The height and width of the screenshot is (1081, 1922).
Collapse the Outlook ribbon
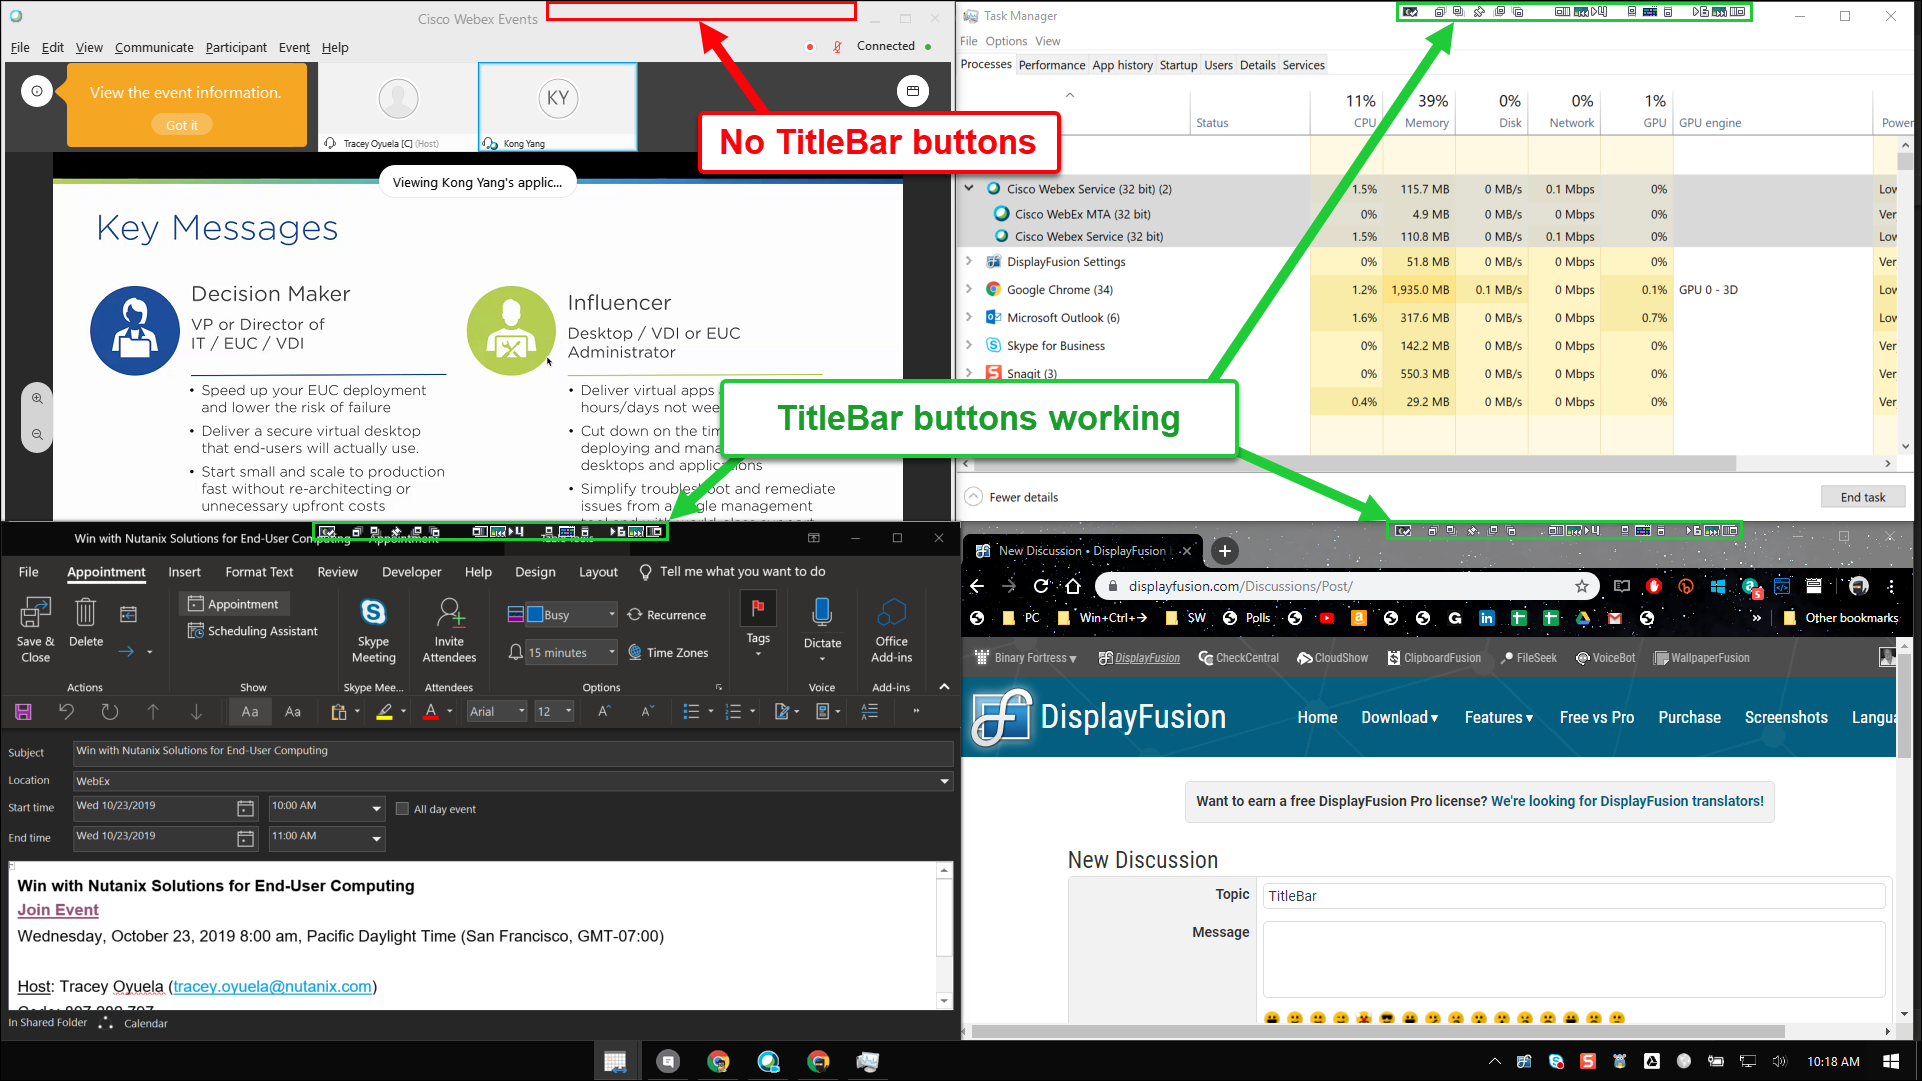(x=944, y=687)
